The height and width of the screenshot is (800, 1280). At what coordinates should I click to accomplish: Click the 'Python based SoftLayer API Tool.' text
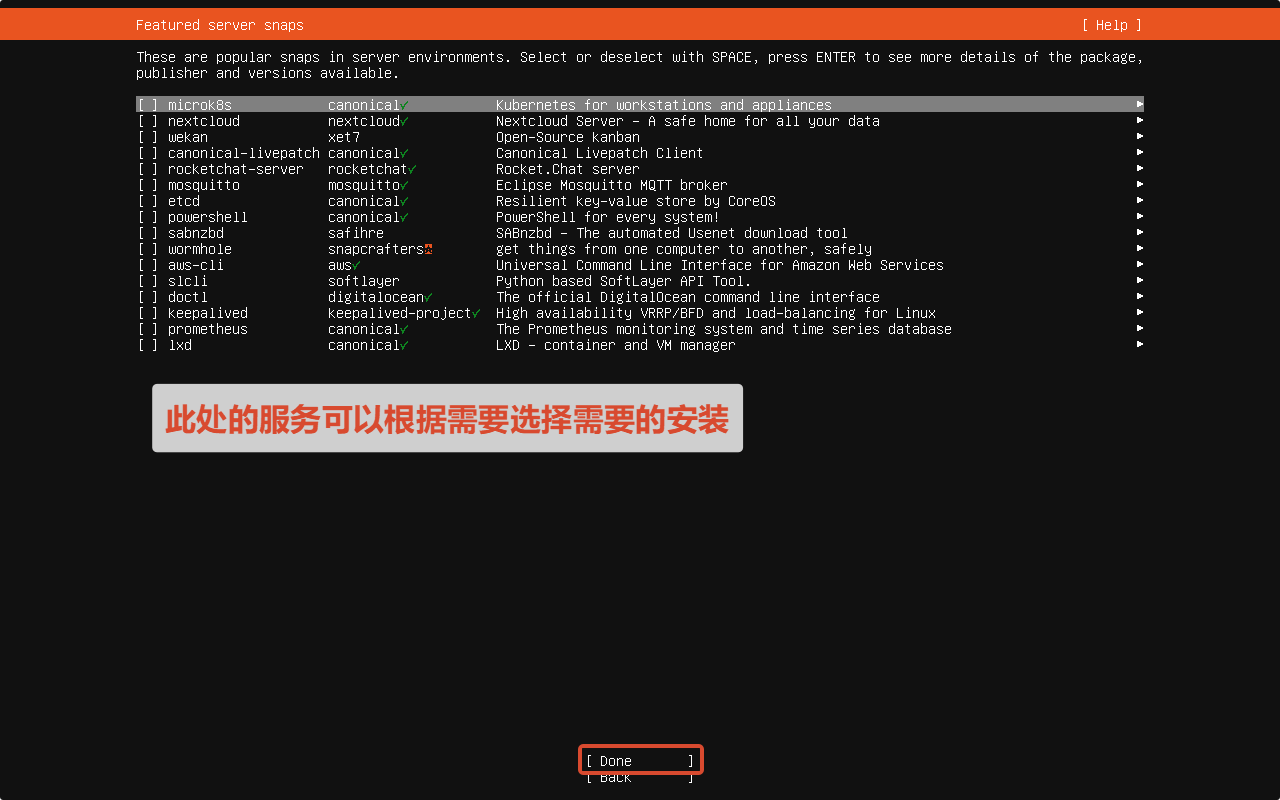click(624, 281)
